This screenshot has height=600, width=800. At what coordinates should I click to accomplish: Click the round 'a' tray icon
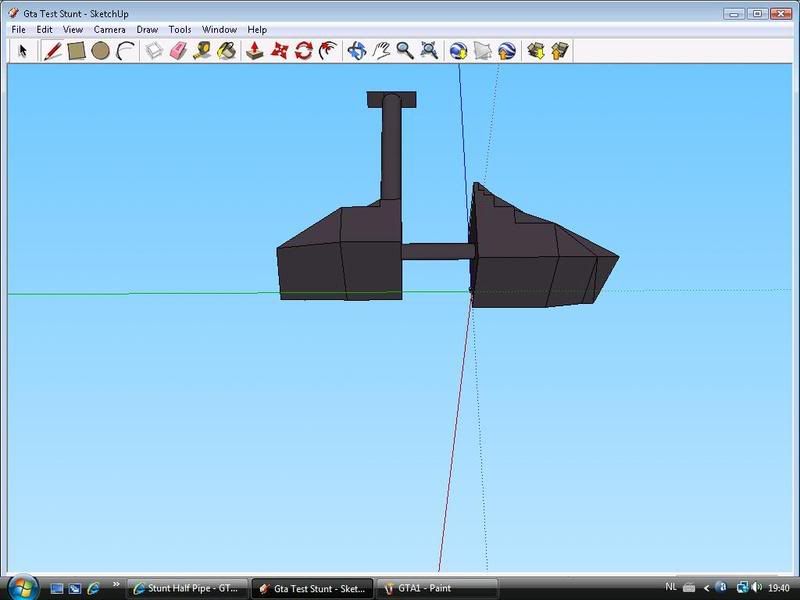tap(721, 588)
